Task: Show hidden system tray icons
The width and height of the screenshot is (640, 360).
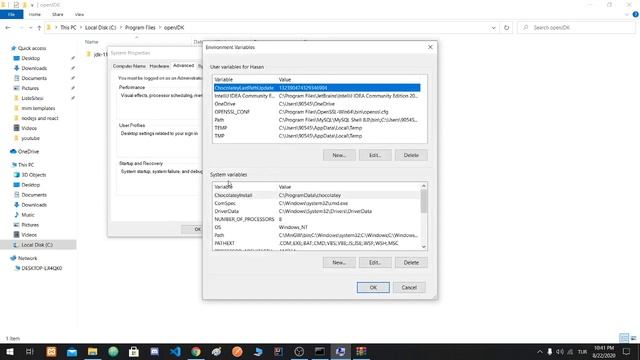Action: [540, 351]
